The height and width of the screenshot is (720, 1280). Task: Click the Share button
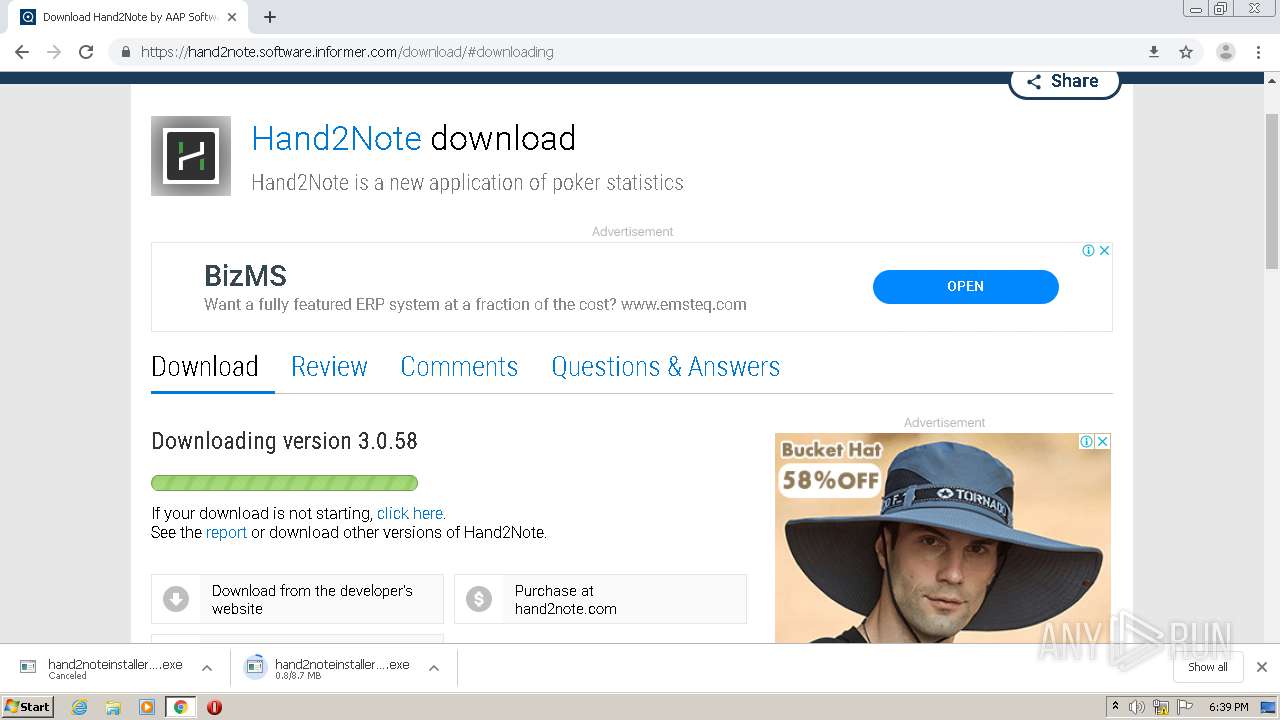1064,81
